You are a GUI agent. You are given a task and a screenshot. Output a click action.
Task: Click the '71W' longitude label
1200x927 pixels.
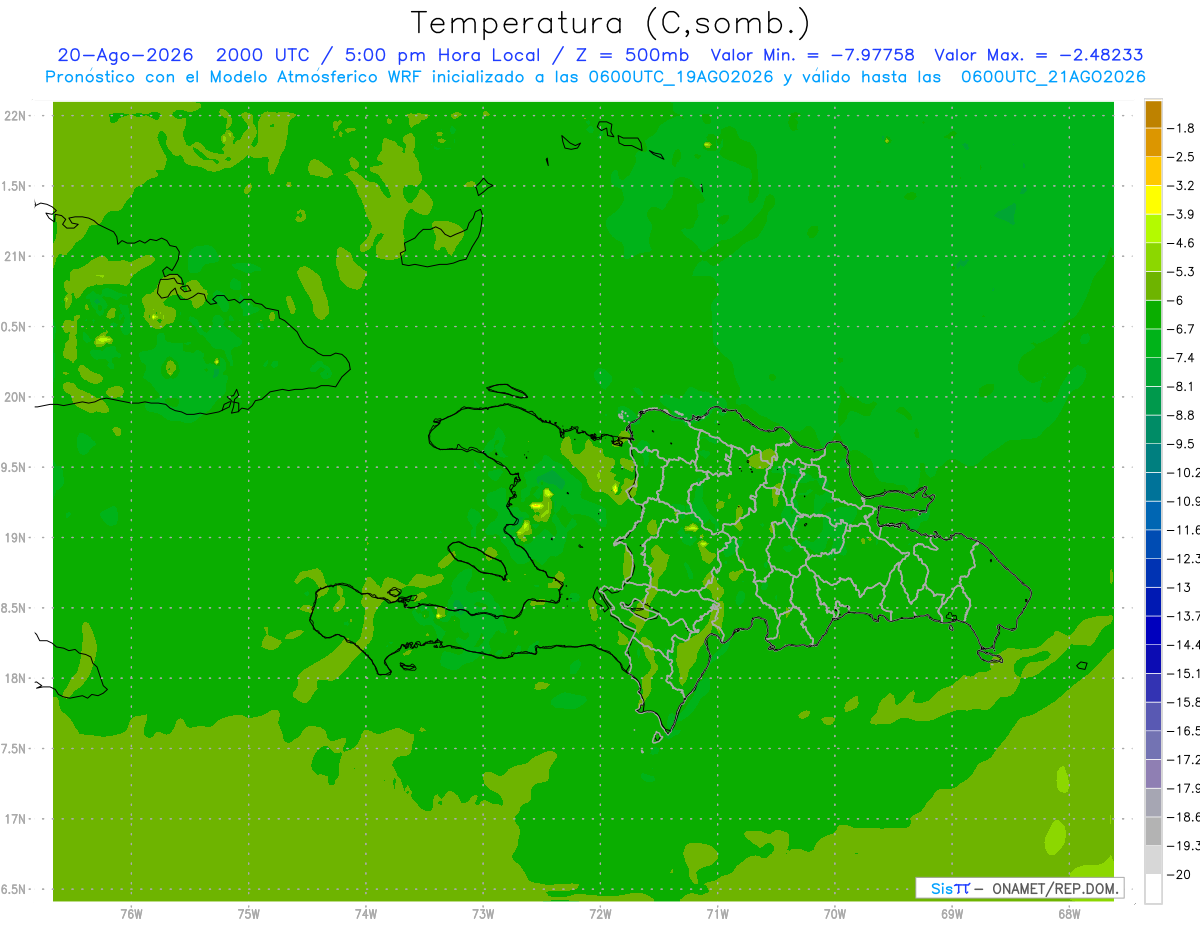tap(717, 914)
